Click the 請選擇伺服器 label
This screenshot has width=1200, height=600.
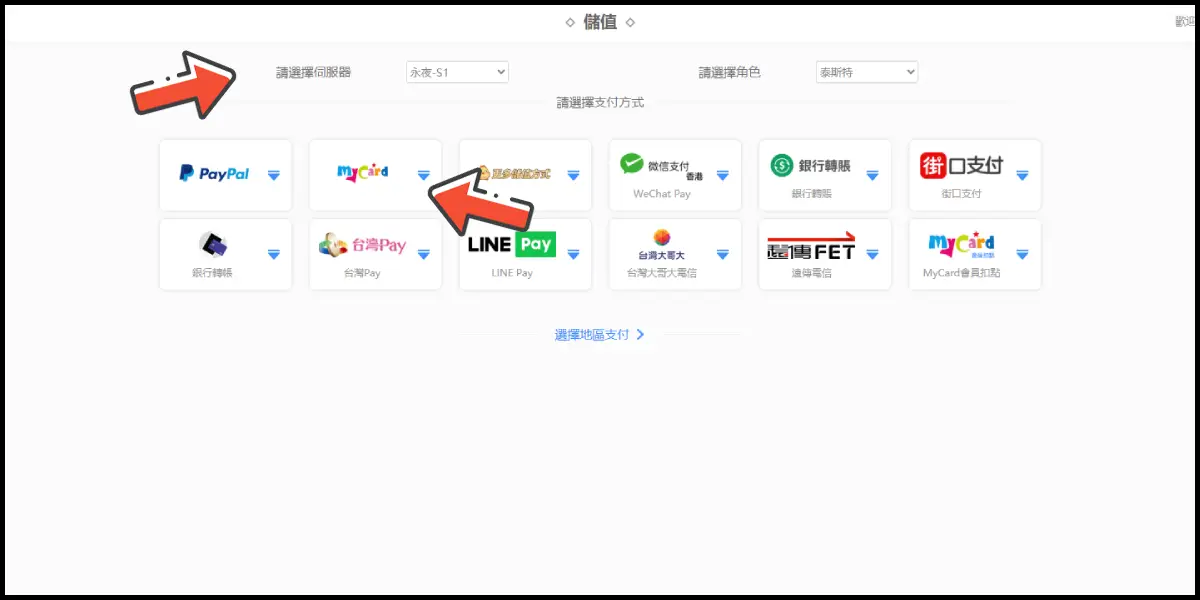pyautogui.click(x=314, y=72)
